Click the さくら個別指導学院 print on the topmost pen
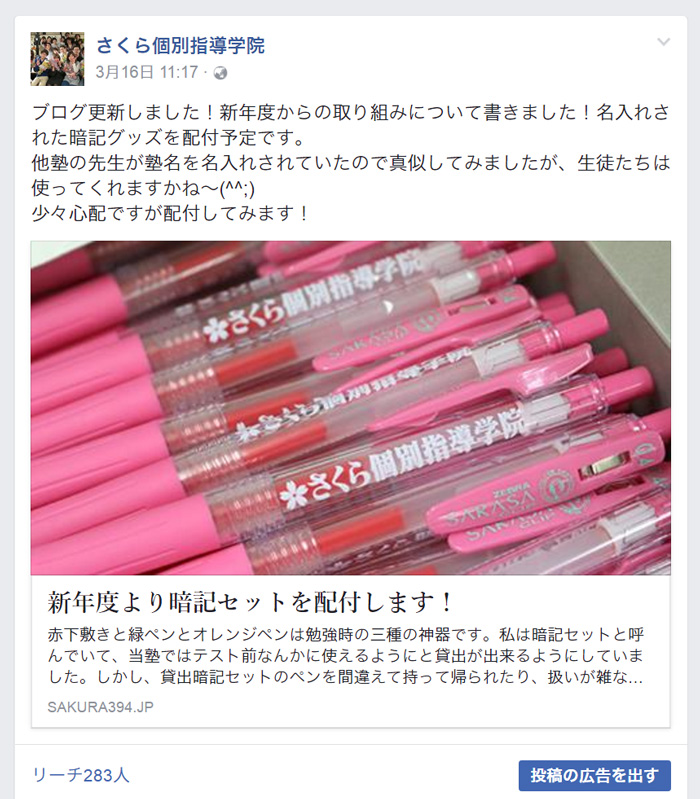The width and height of the screenshot is (700, 799). (313, 296)
